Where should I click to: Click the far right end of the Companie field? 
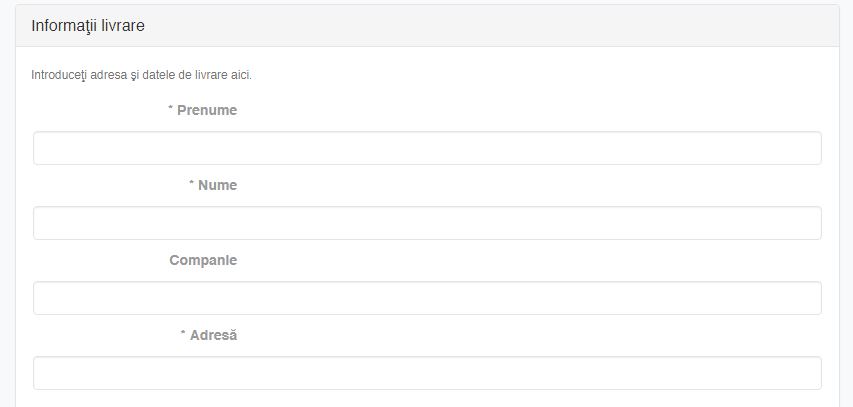pos(810,298)
